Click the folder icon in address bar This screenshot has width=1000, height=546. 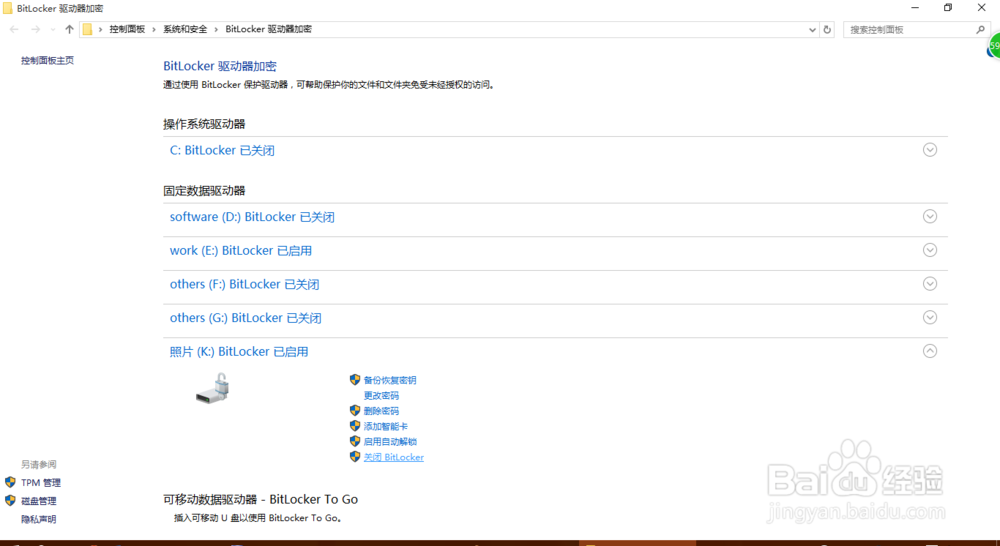[x=87, y=29]
